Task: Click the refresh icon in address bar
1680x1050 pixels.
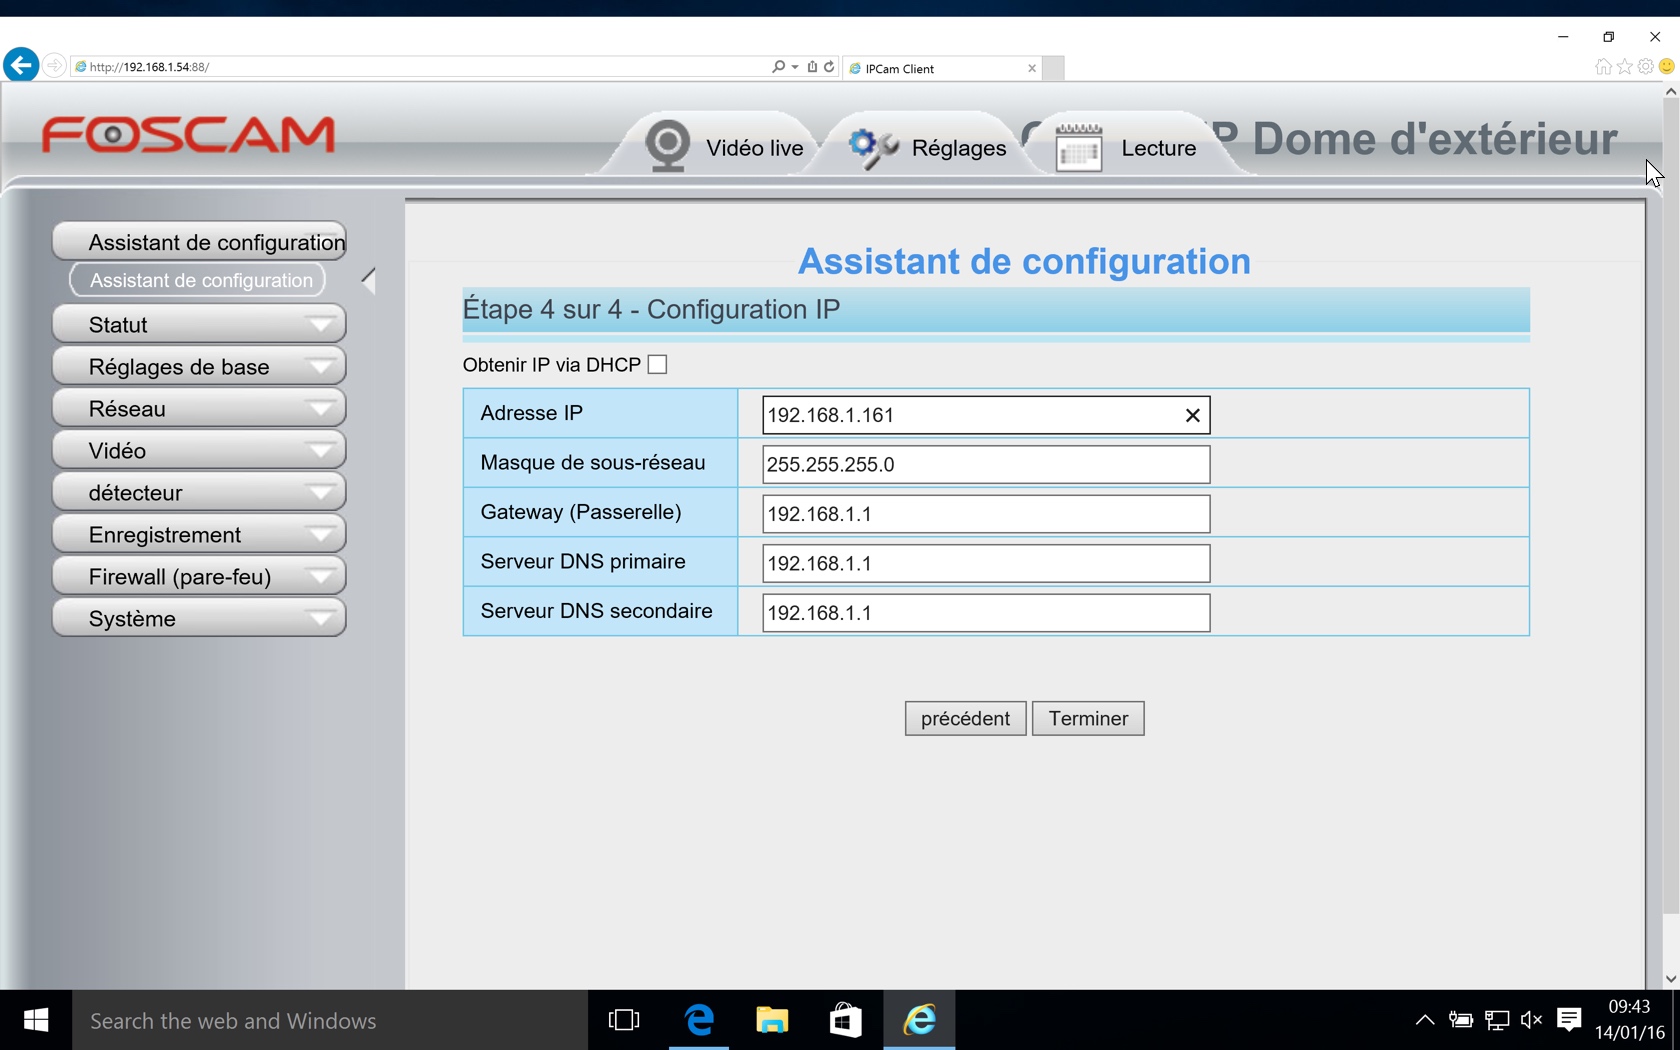Action: point(829,67)
